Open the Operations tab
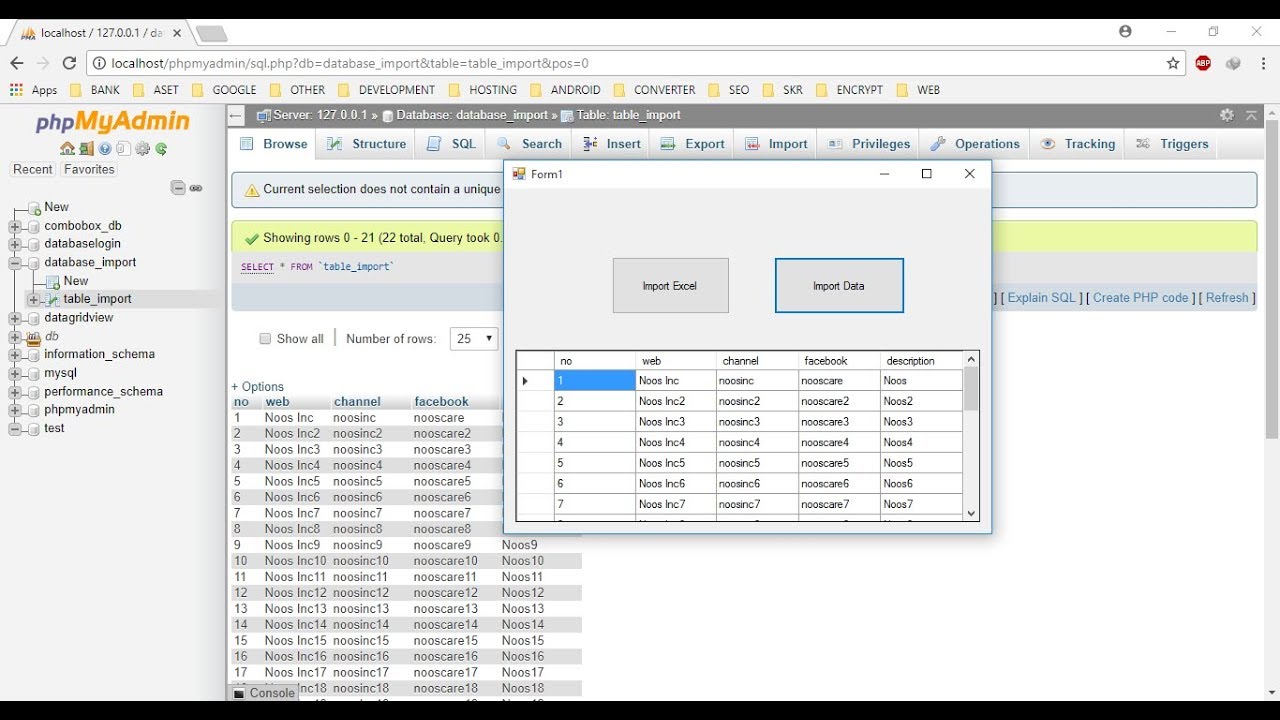The height and width of the screenshot is (720, 1280). pos(975,144)
